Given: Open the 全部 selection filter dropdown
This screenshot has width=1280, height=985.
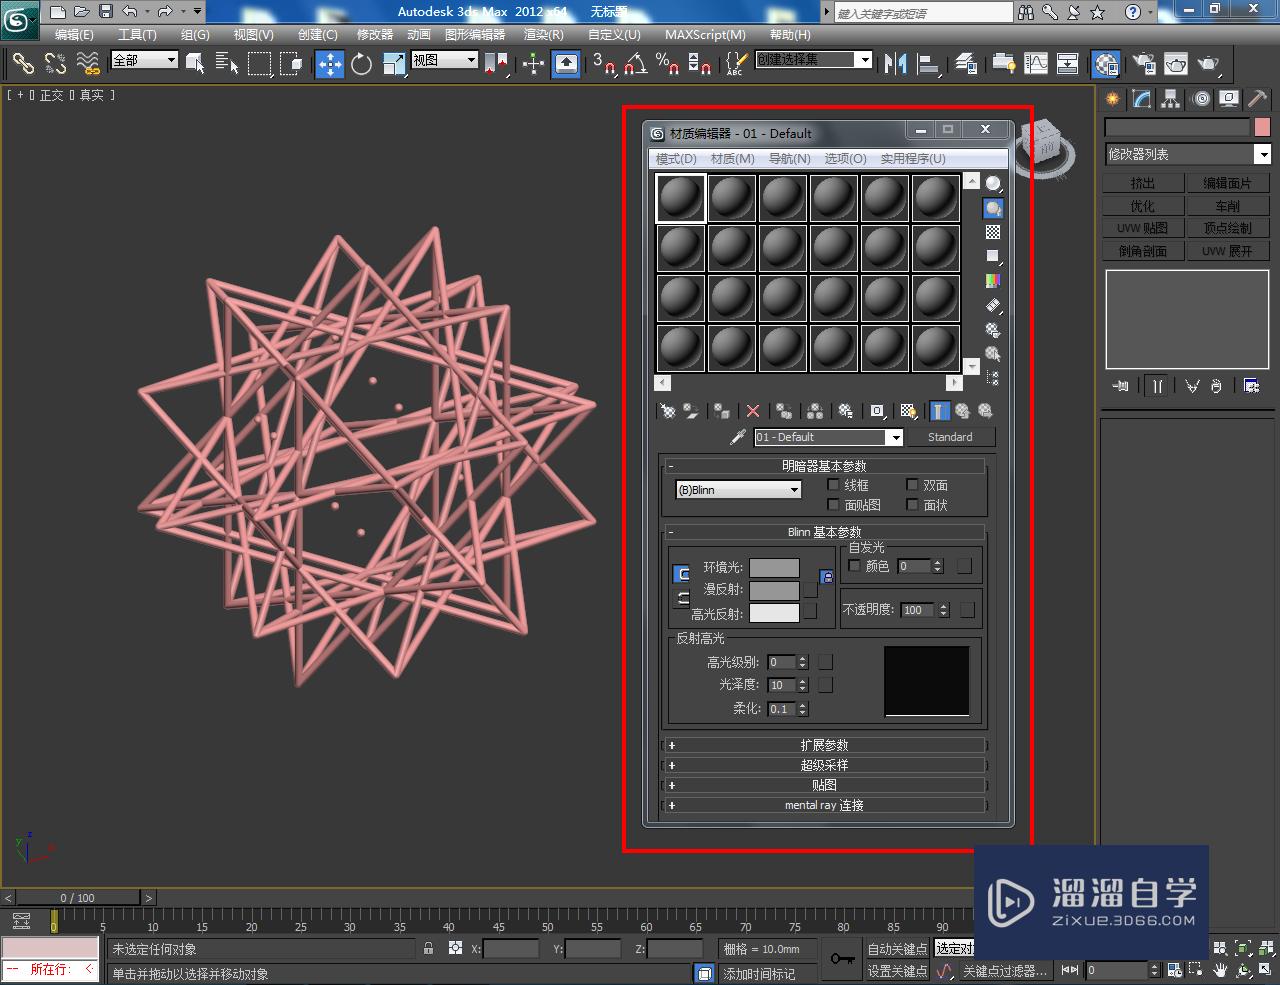Looking at the screenshot, I should click(144, 60).
